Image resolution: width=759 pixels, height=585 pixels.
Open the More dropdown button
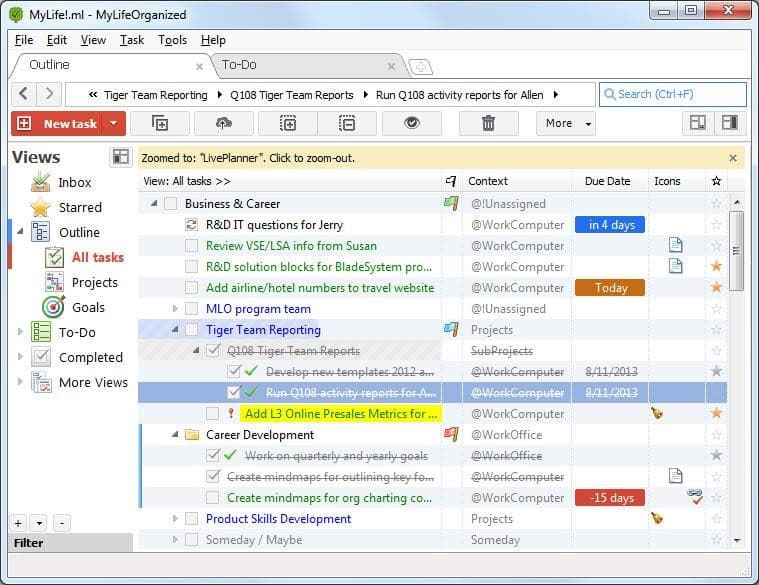point(566,123)
